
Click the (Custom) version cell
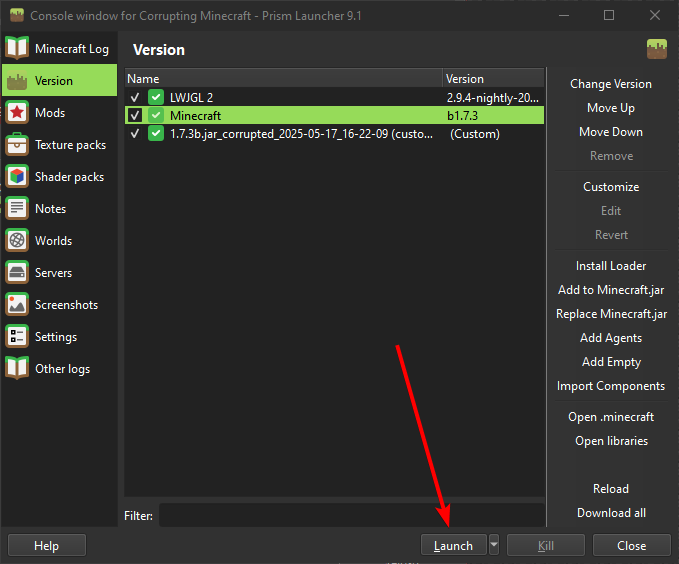point(475,134)
